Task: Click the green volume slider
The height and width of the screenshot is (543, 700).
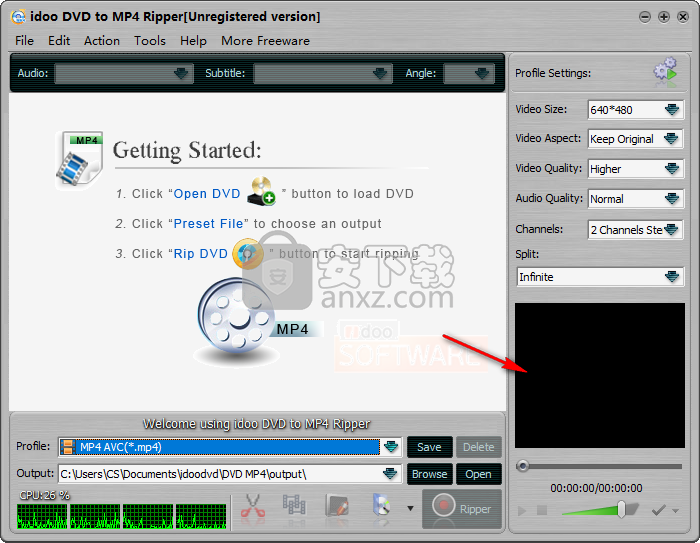Action: [x=600, y=510]
